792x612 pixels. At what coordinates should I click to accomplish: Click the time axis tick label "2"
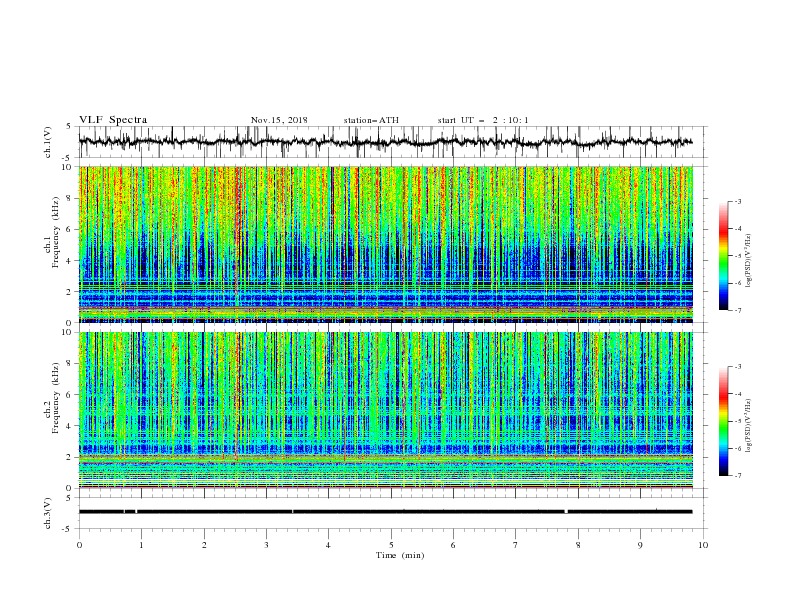click(204, 545)
